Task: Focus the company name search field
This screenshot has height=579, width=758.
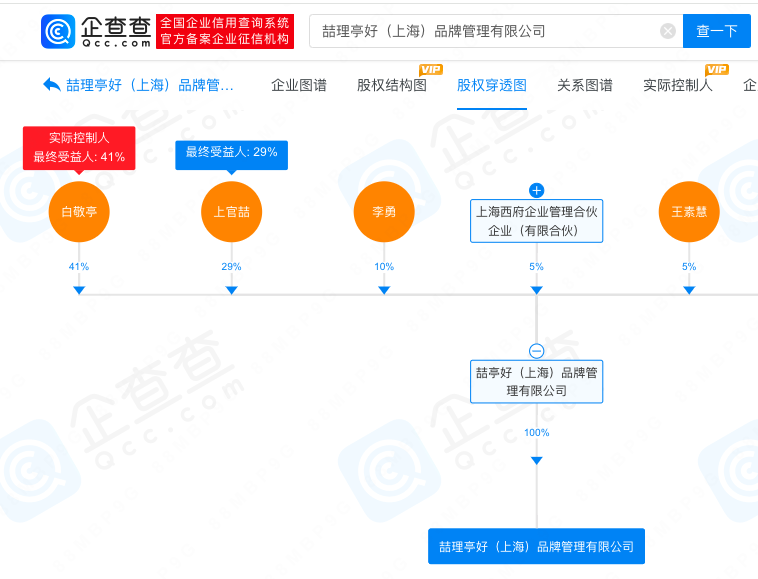Action: (496, 31)
